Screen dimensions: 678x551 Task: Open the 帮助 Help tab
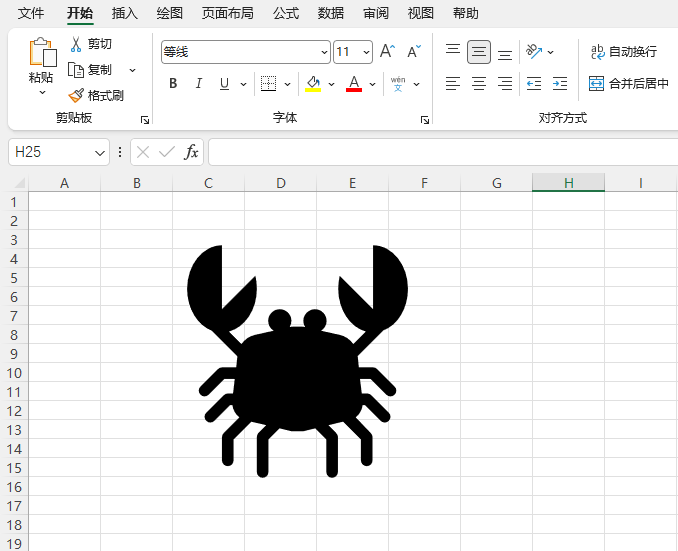click(x=466, y=13)
